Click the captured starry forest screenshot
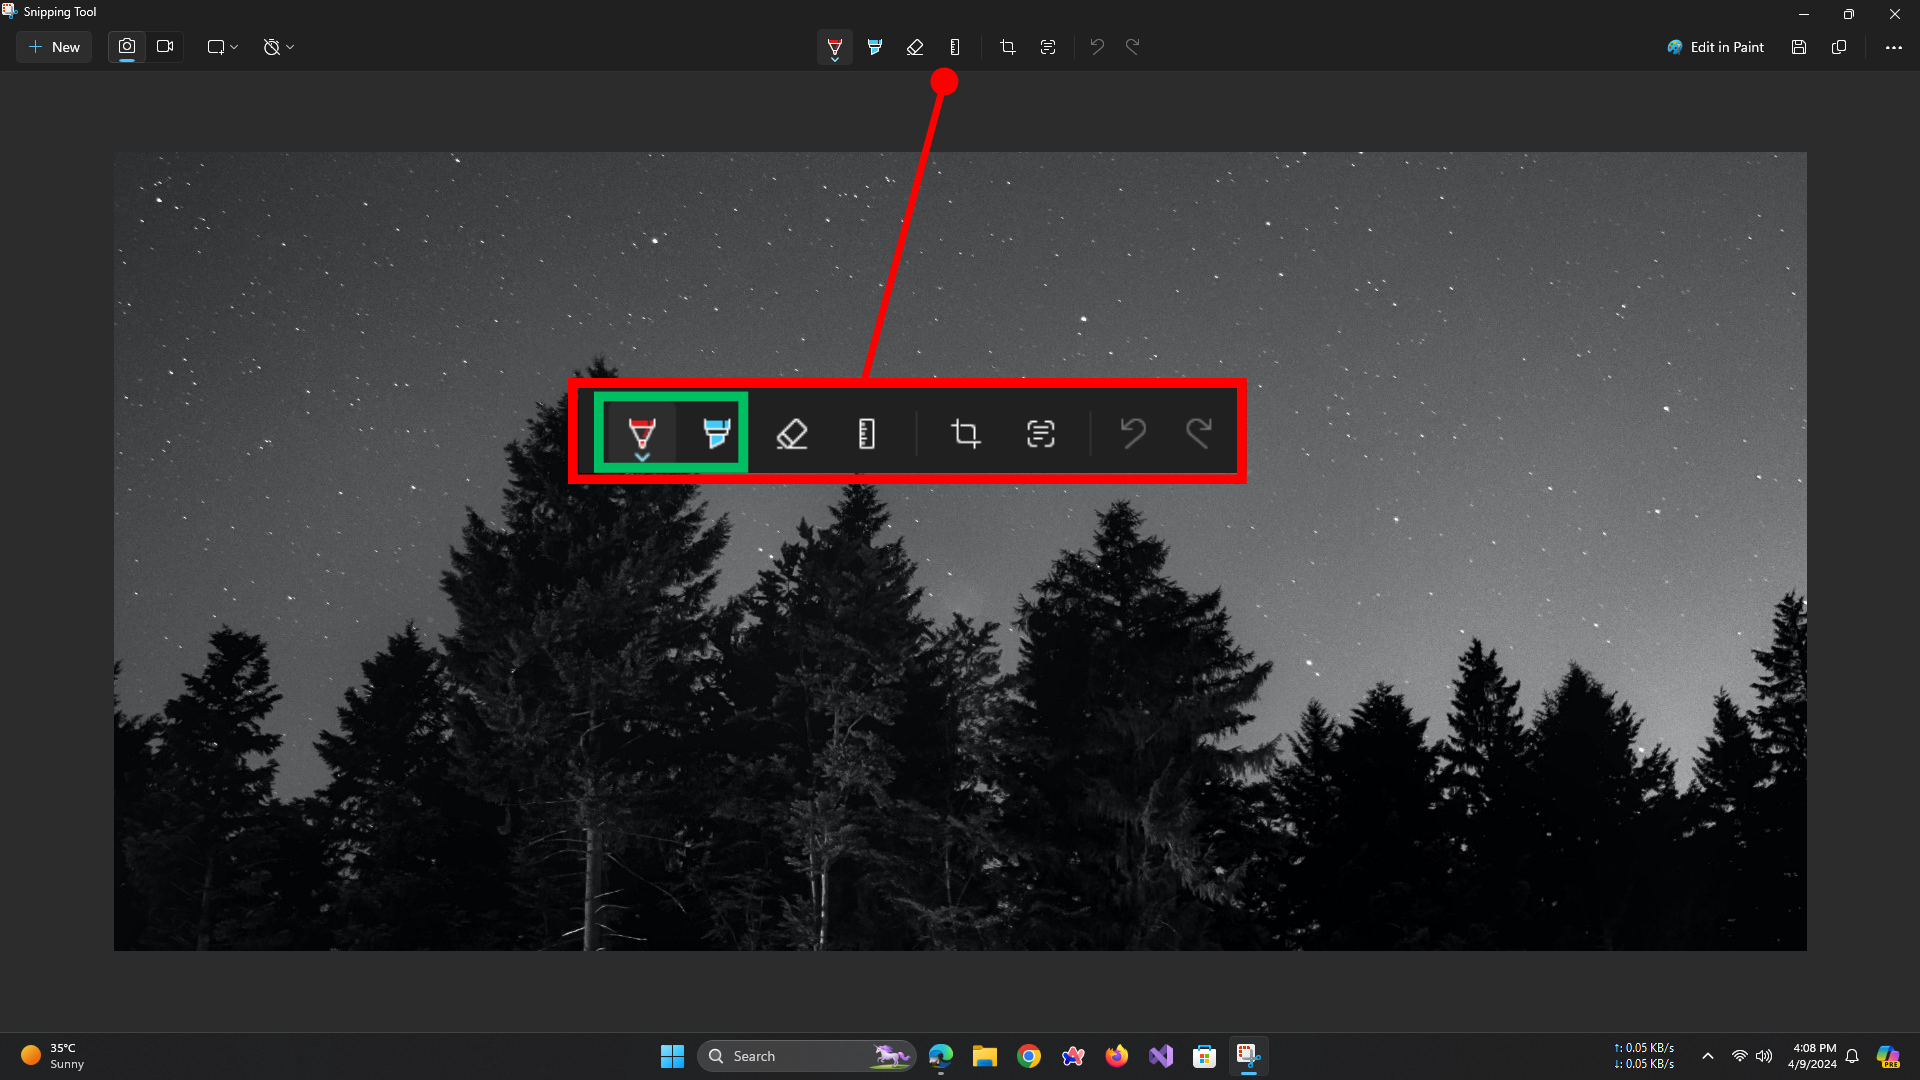1920x1080 pixels. [x=960, y=700]
